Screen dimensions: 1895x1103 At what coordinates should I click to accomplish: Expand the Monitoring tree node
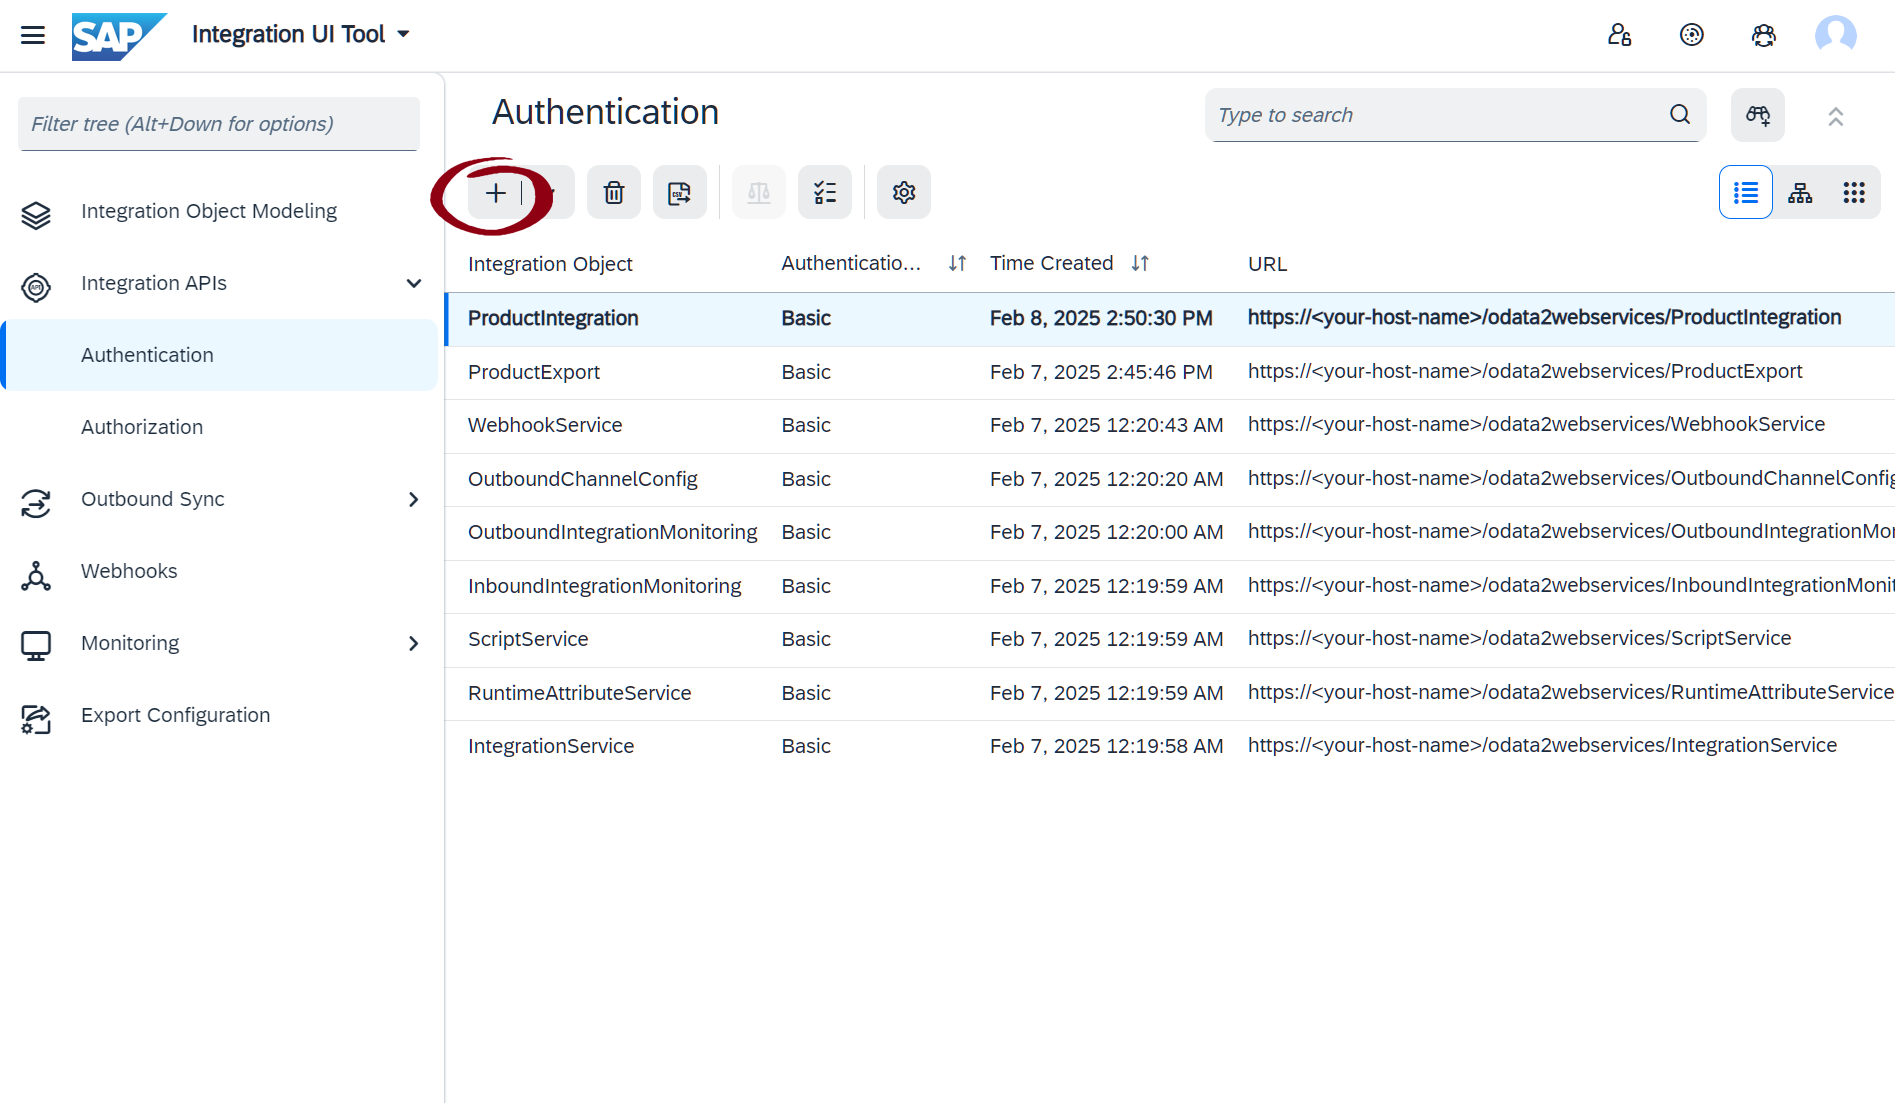[414, 644]
